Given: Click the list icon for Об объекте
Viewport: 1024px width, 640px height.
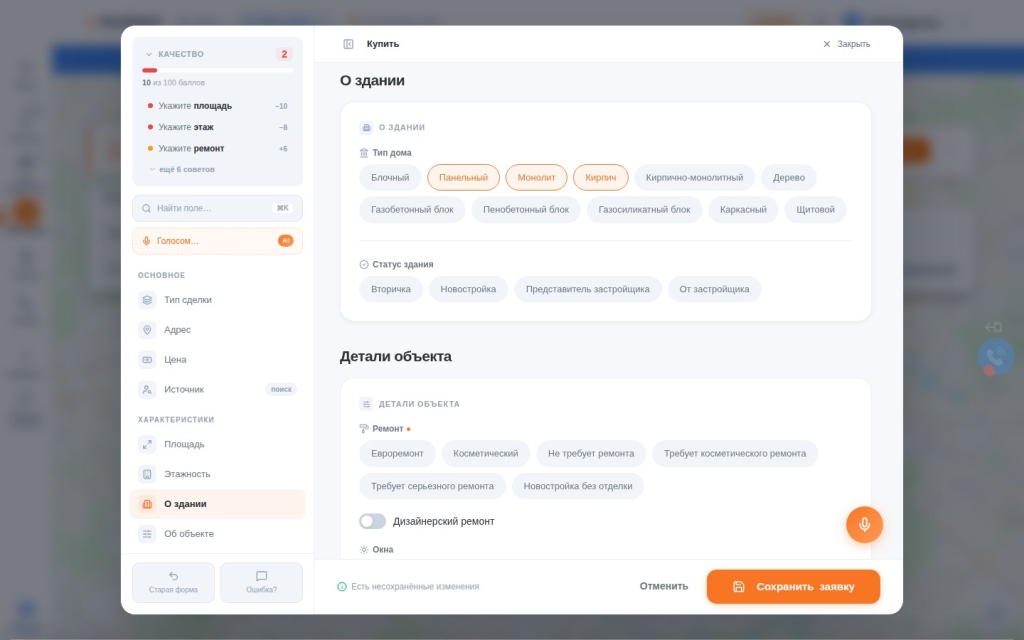Looking at the screenshot, I should (147, 534).
